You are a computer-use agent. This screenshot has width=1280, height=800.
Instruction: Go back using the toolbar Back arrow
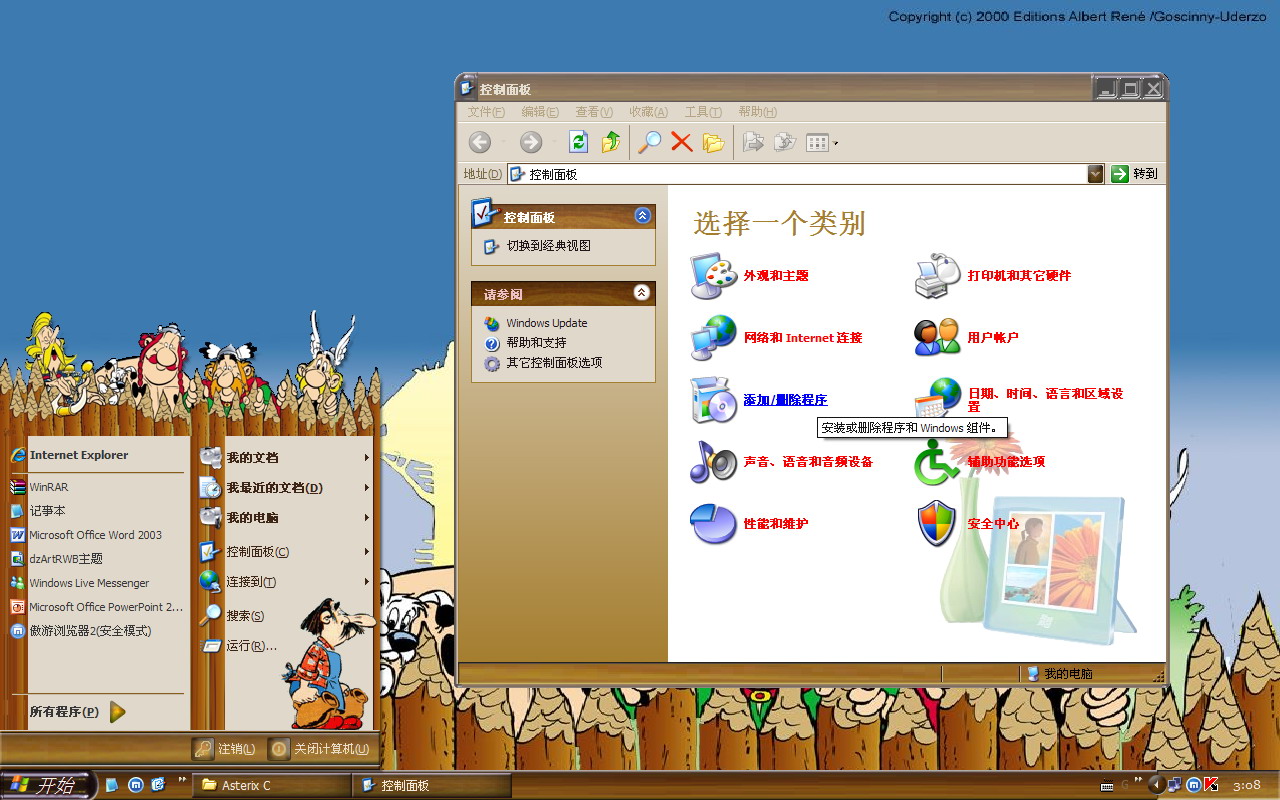[x=480, y=142]
